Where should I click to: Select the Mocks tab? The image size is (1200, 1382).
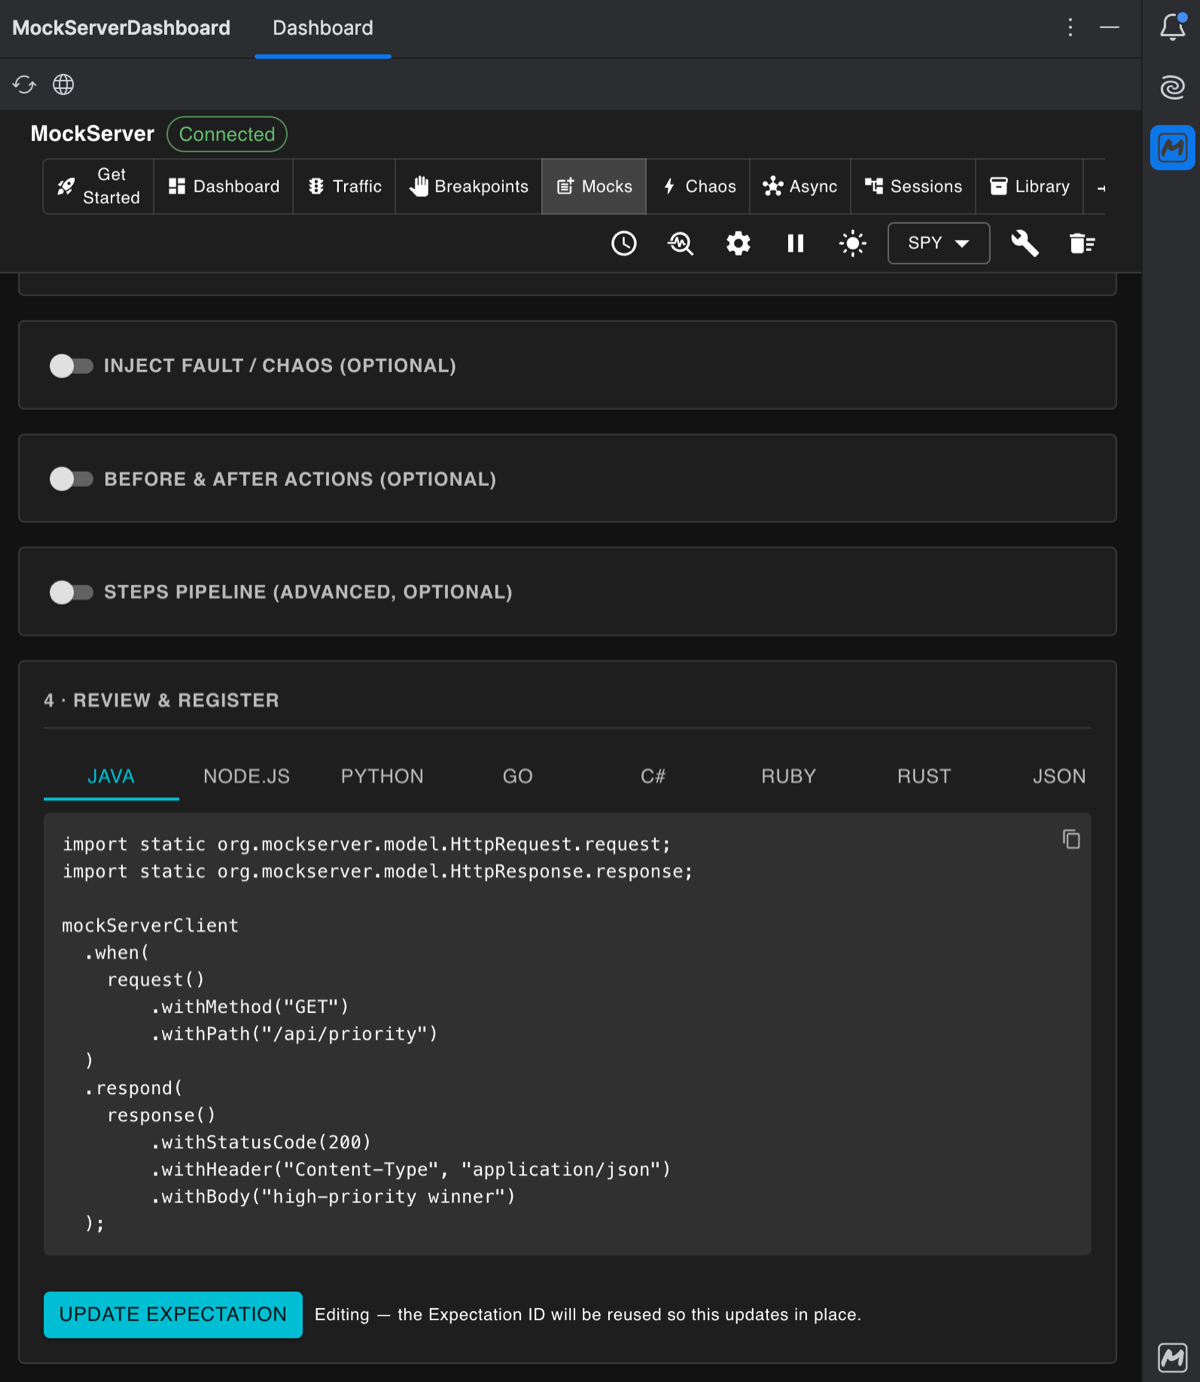(x=594, y=186)
